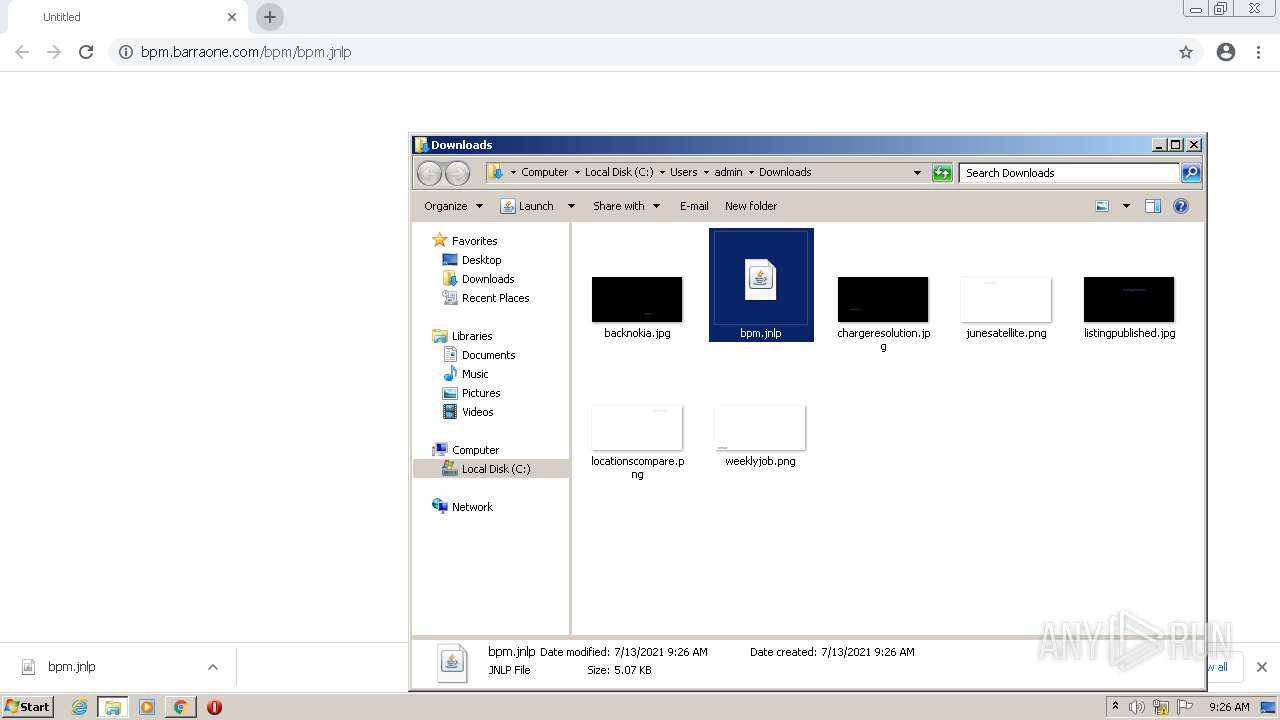Screen dimensions: 1280x720
Task: Click the Windows Explorer taskbar icon
Action: click(x=113, y=707)
